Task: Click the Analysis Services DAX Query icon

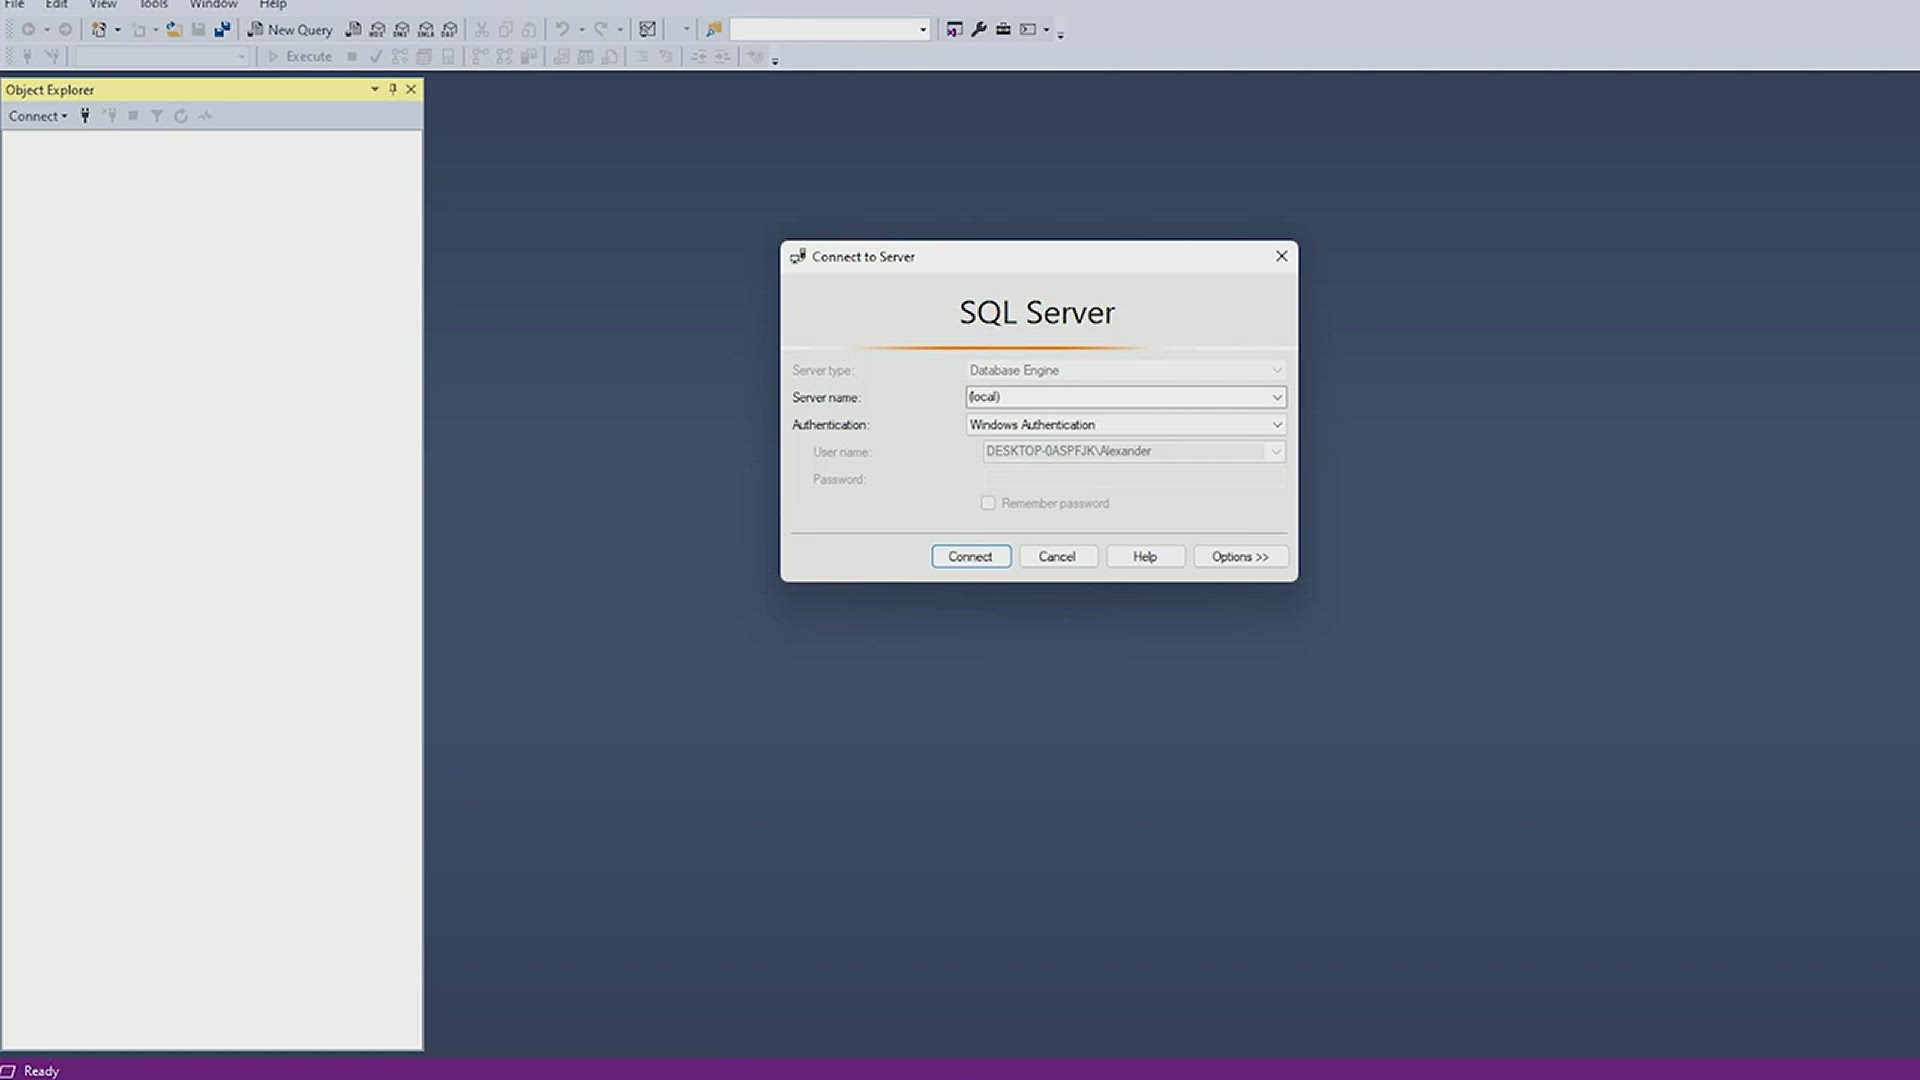Action: pos(449,29)
